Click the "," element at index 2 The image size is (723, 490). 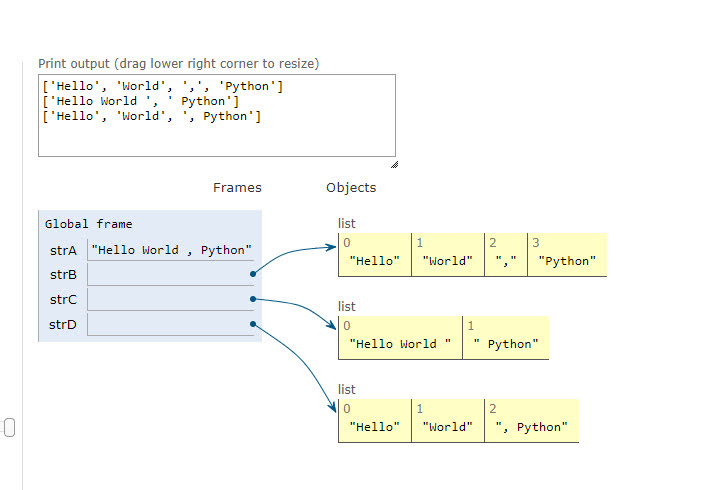pyautogui.click(x=506, y=255)
